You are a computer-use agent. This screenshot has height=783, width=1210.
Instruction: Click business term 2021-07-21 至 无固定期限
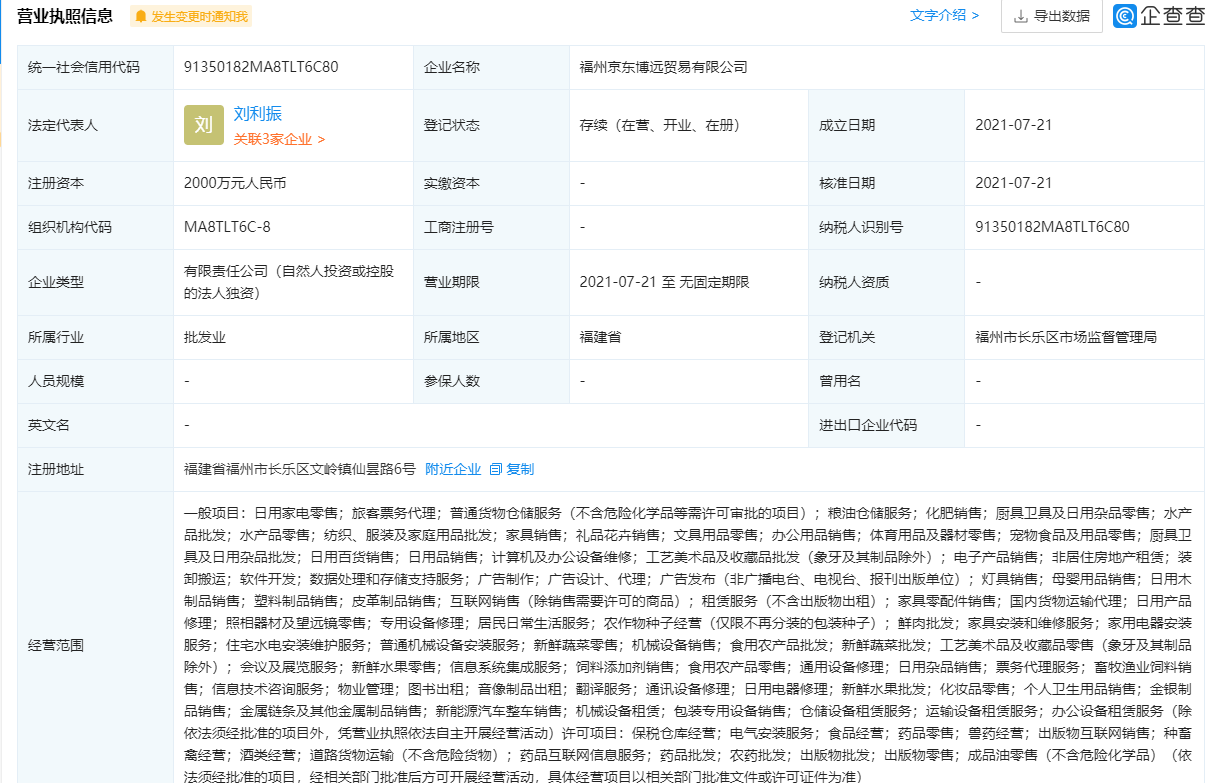click(664, 282)
